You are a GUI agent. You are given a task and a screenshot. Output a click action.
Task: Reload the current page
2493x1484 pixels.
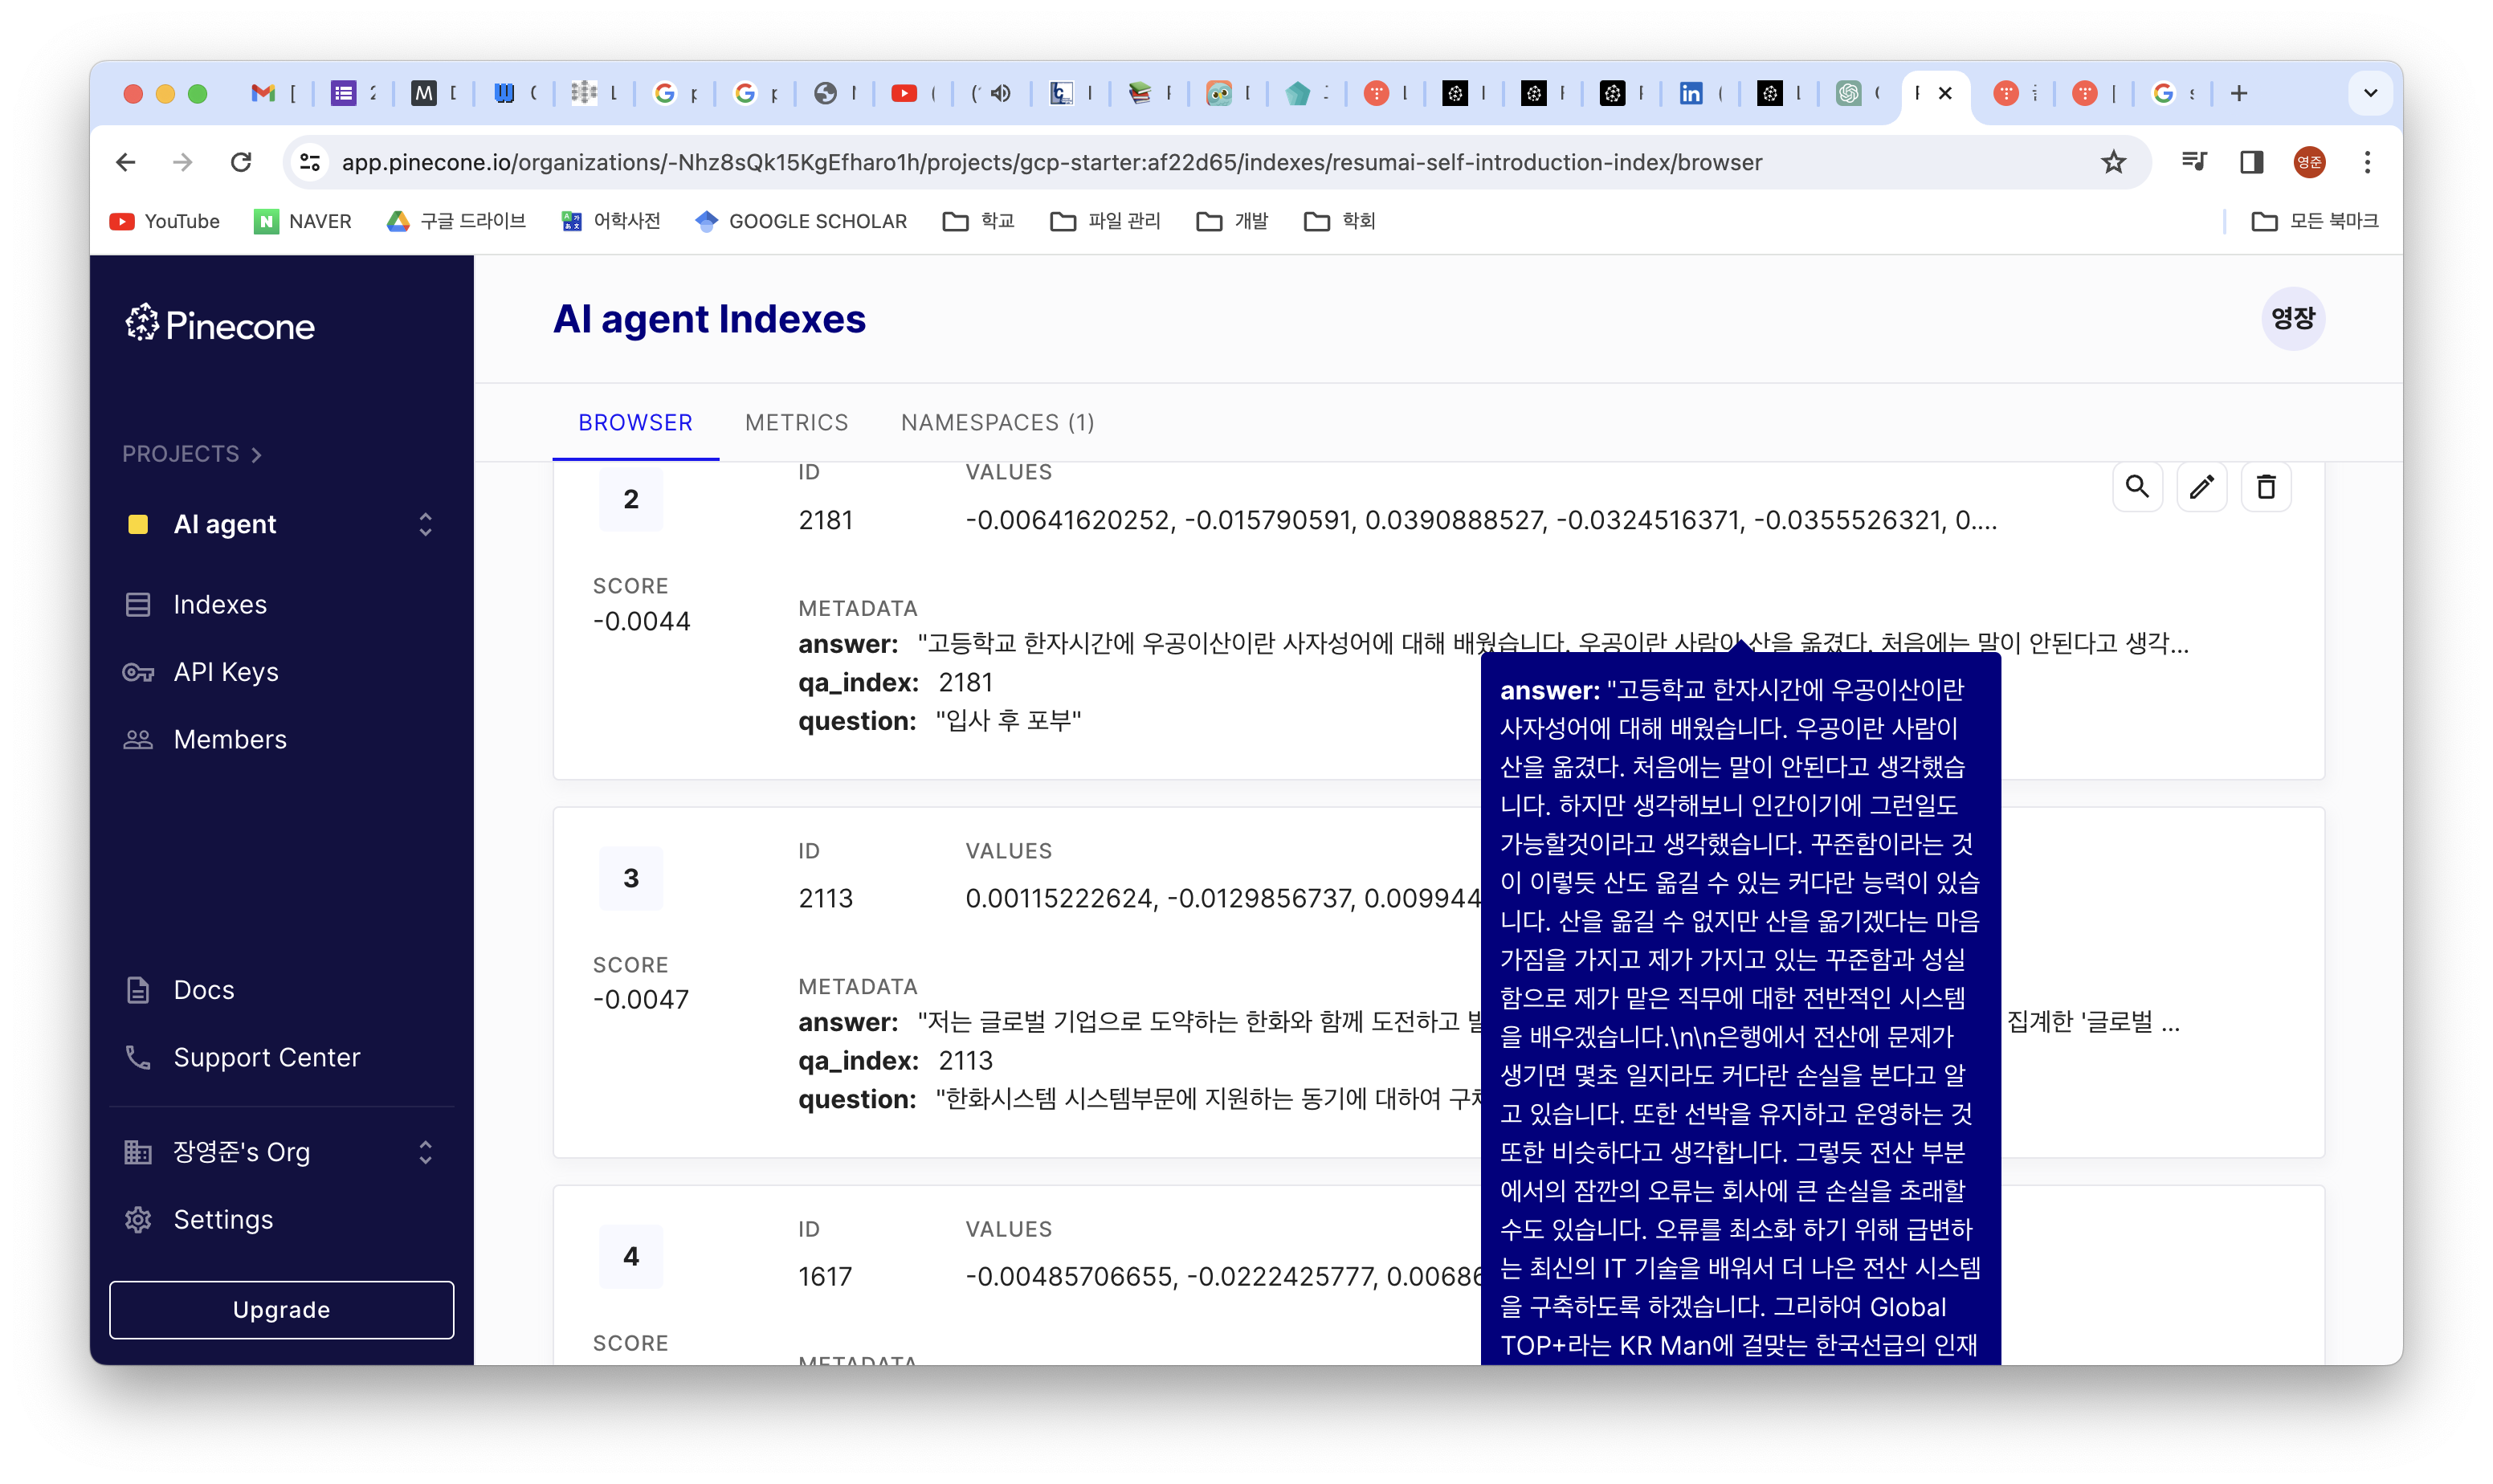(x=240, y=162)
